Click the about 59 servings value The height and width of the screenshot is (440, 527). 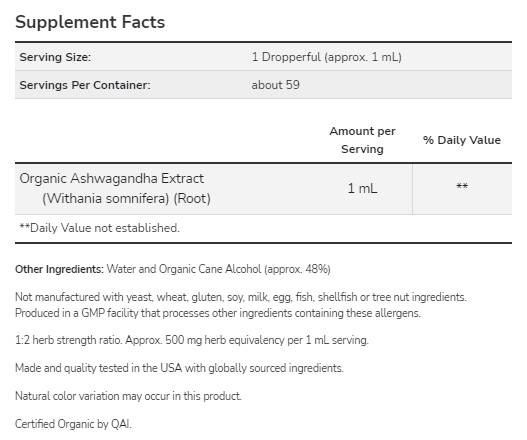(x=275, y=85)
